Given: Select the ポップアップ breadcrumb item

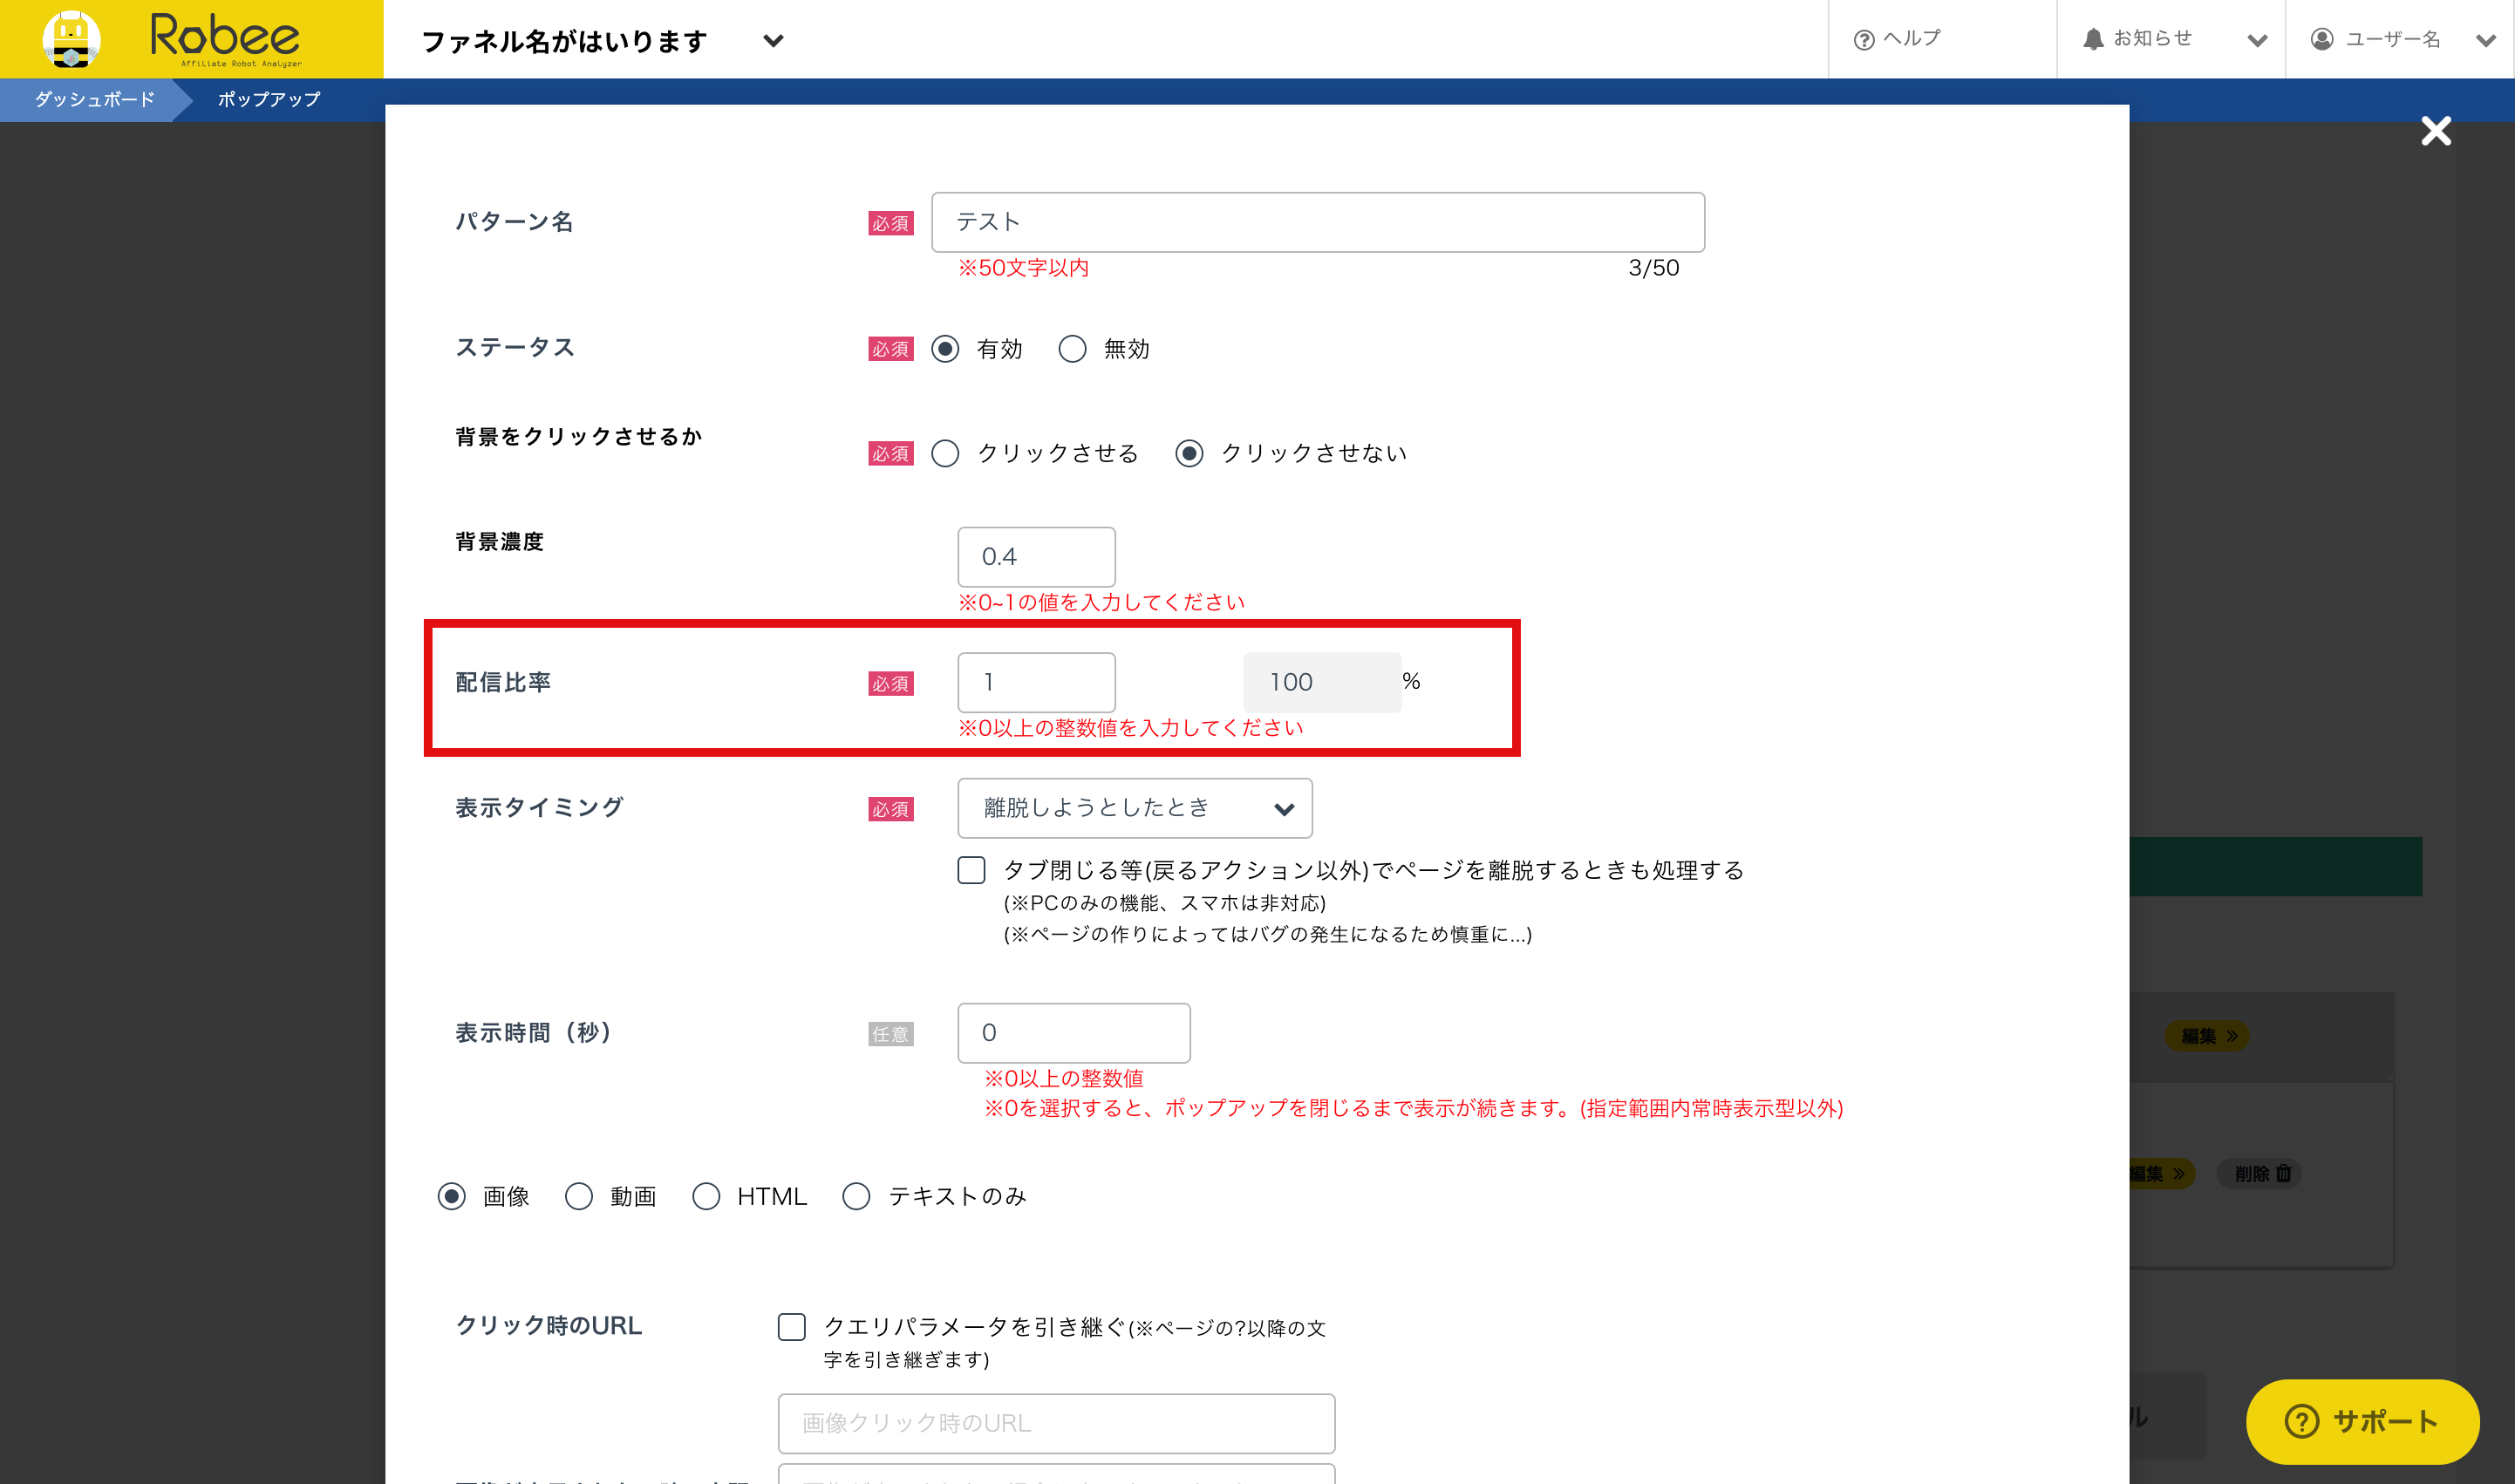Looking at the screenshot, I should tap(269, 99).
